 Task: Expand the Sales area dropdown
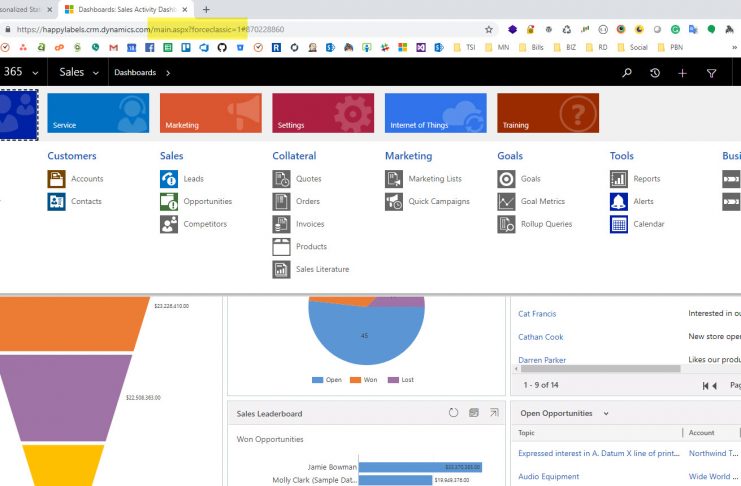point(96,73)
